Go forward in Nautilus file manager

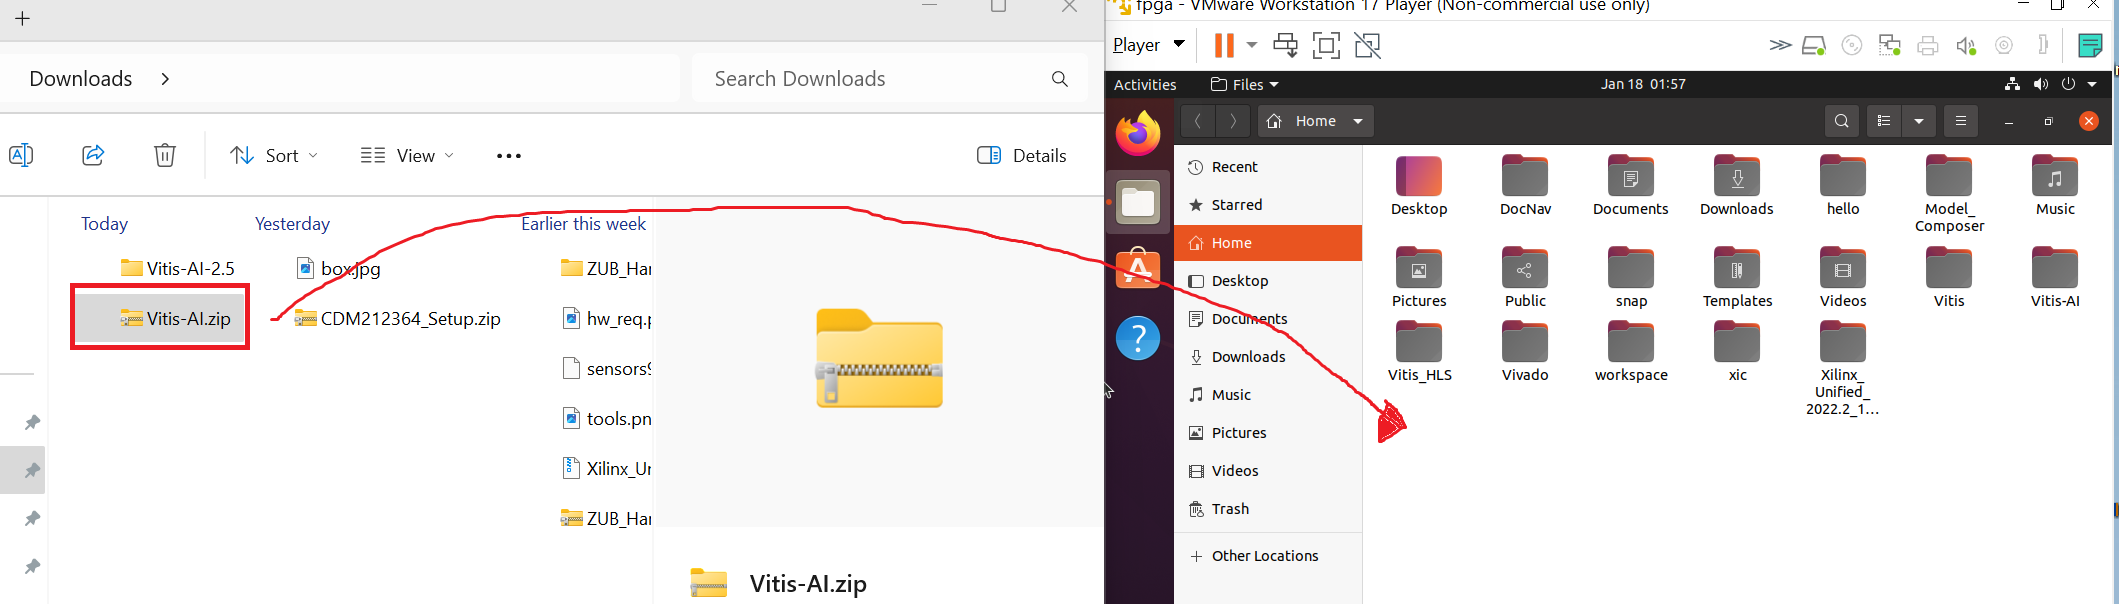[x=1233, y=121]
